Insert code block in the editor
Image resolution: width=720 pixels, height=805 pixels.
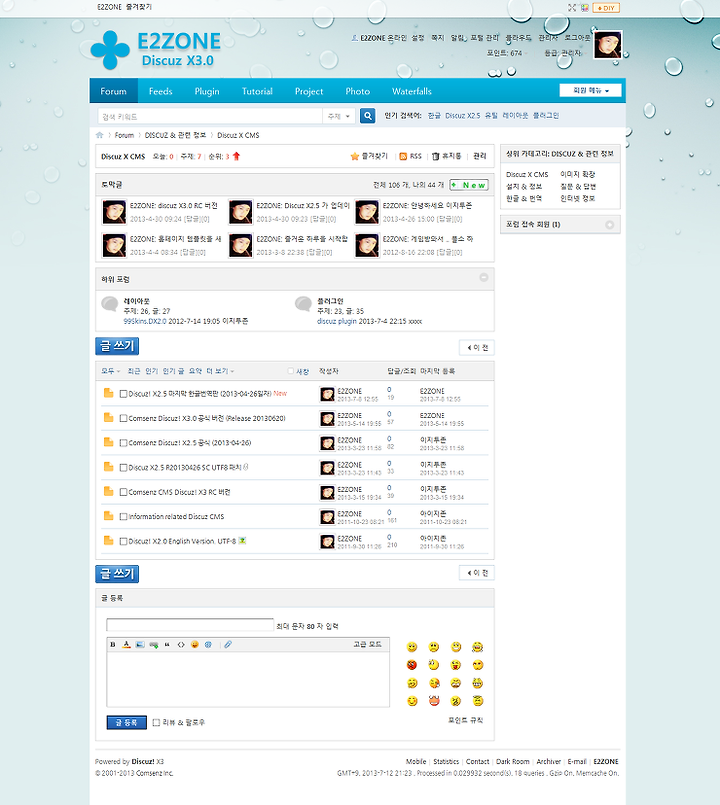[x=181, y=645]
